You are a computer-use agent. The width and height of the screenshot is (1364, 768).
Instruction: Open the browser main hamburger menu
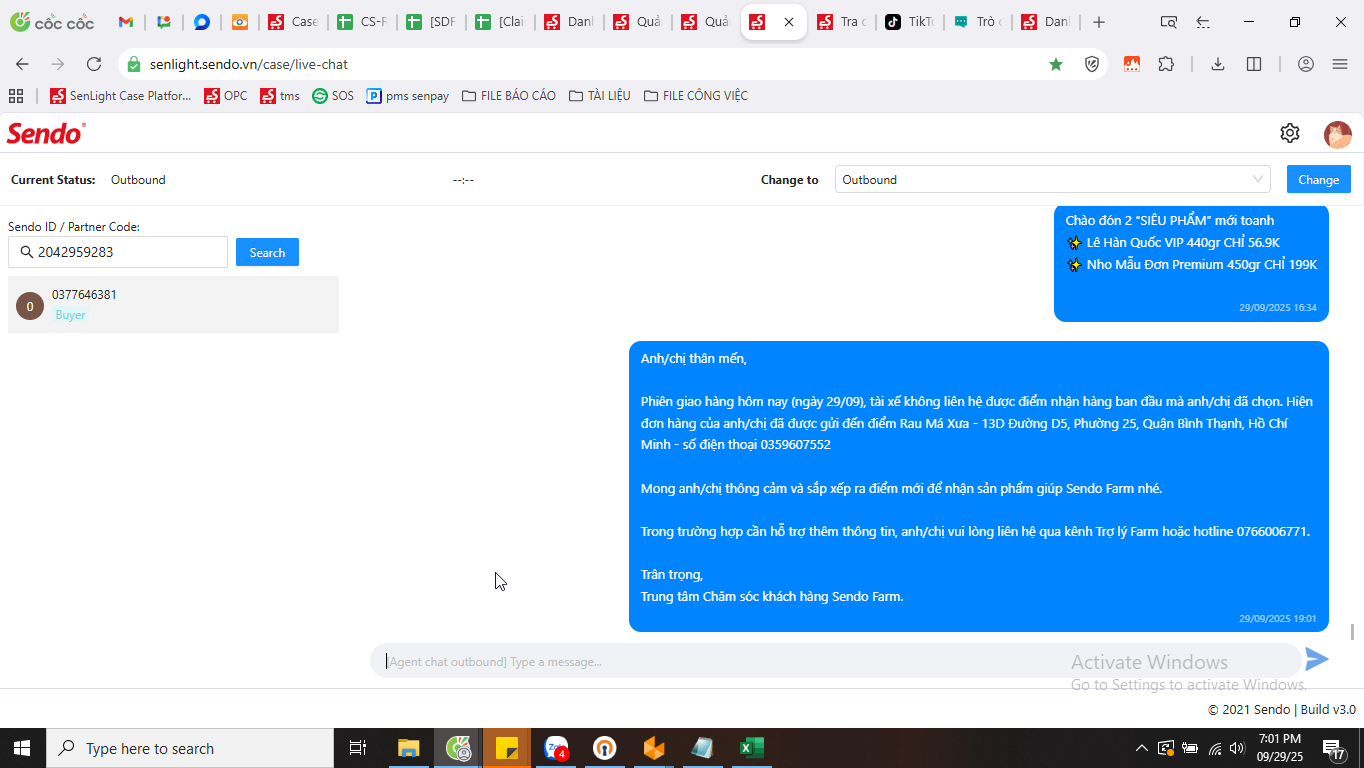coord(1340,64)
